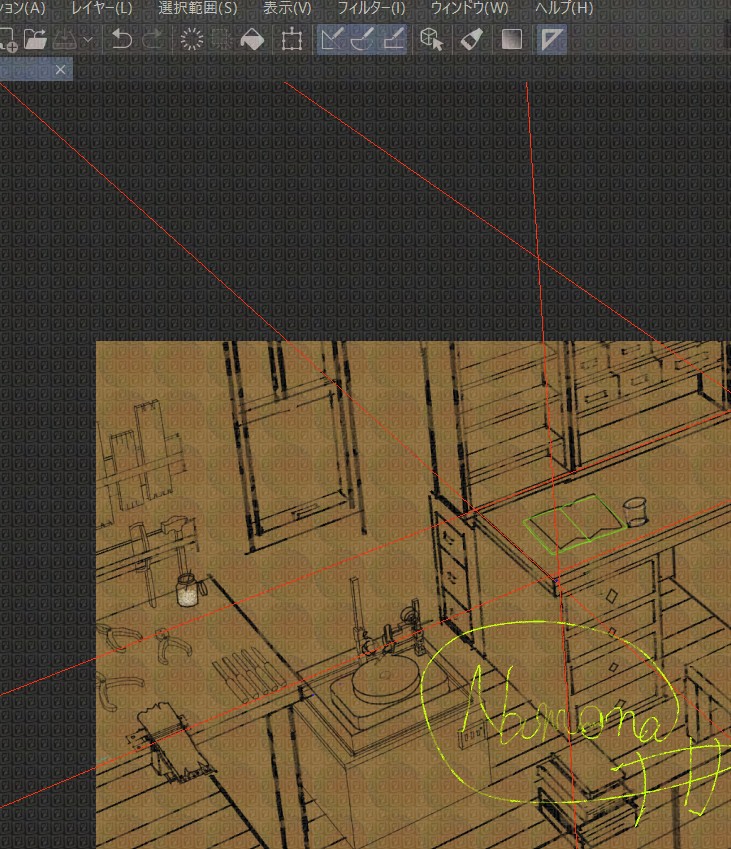
Task: Open the レイヤー(L) menu
Action: (x=101, y=8)
